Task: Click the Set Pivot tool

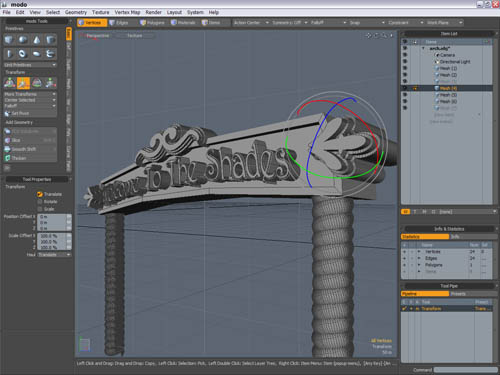Action: coord(29,113)
